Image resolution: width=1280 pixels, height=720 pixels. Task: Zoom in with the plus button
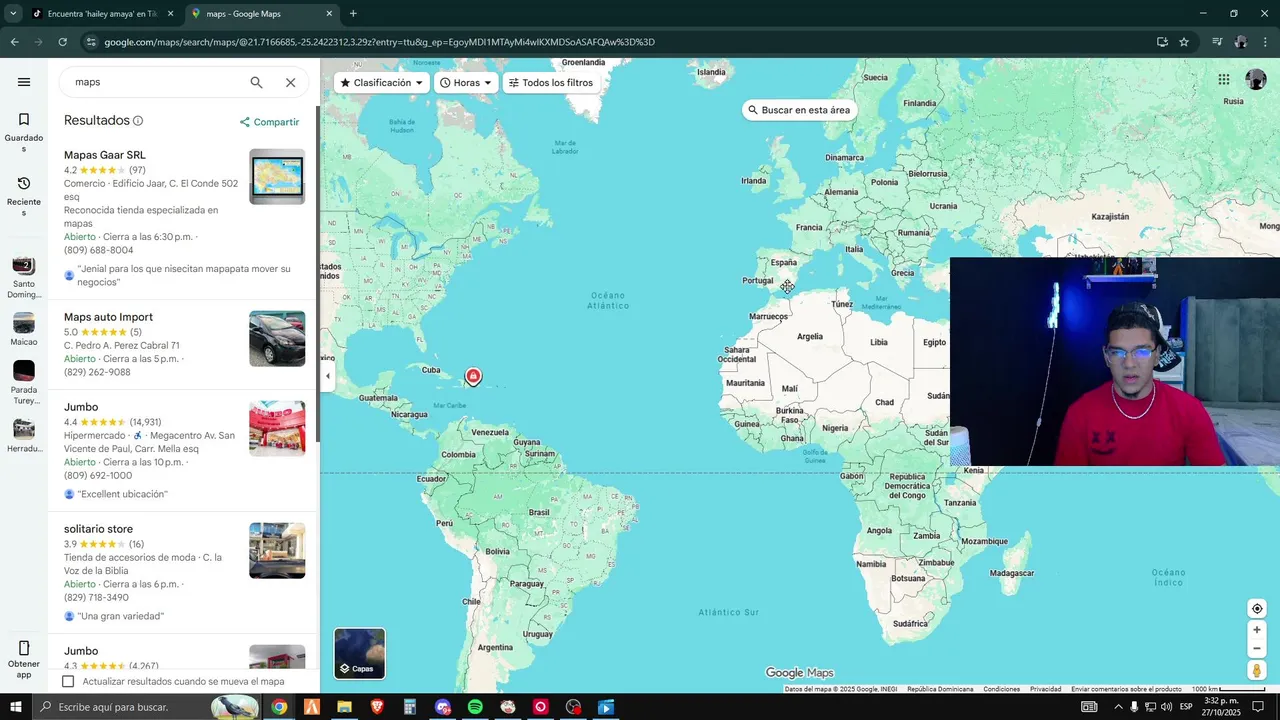pos(1257,630)
